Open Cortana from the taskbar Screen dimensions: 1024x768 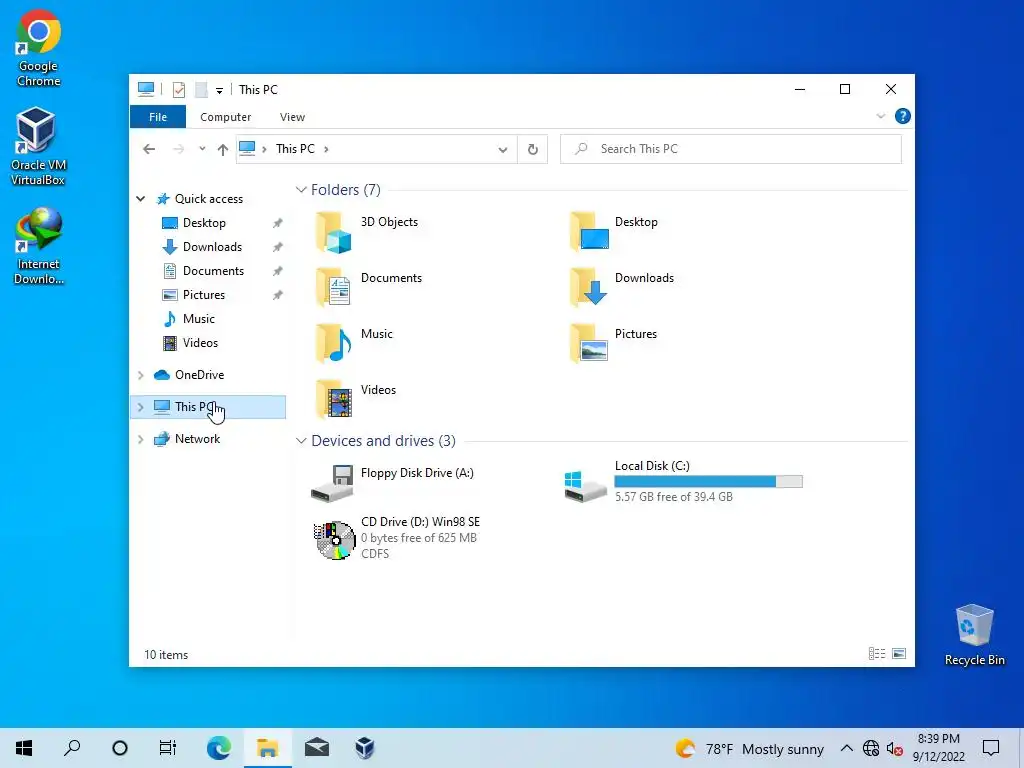pos(120,748)
